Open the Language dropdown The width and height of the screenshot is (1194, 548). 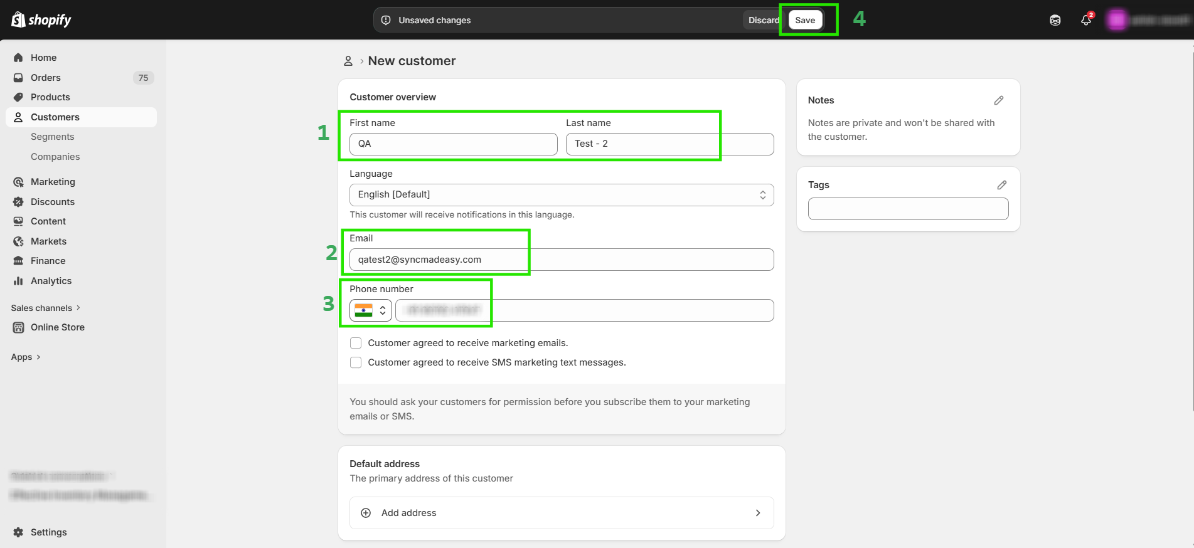561,194
